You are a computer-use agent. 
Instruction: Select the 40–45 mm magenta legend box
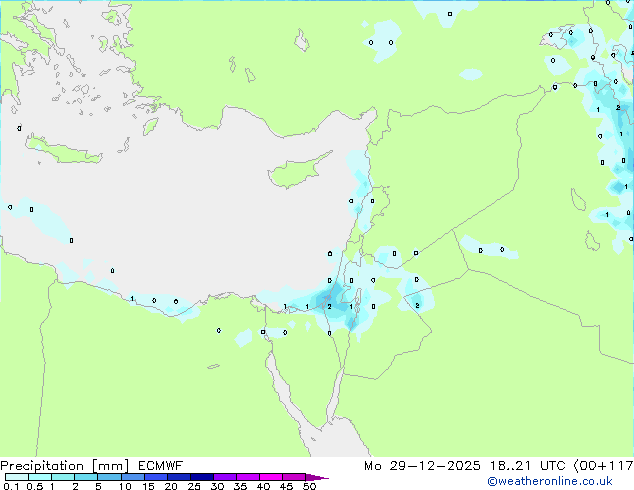click(x=271, y=477)
